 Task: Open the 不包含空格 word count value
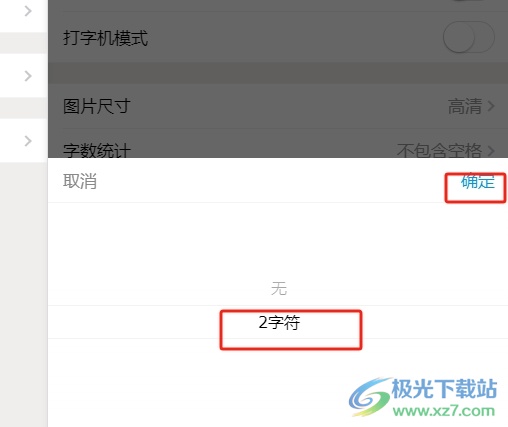pyautogui.click(x=439, y=151)
